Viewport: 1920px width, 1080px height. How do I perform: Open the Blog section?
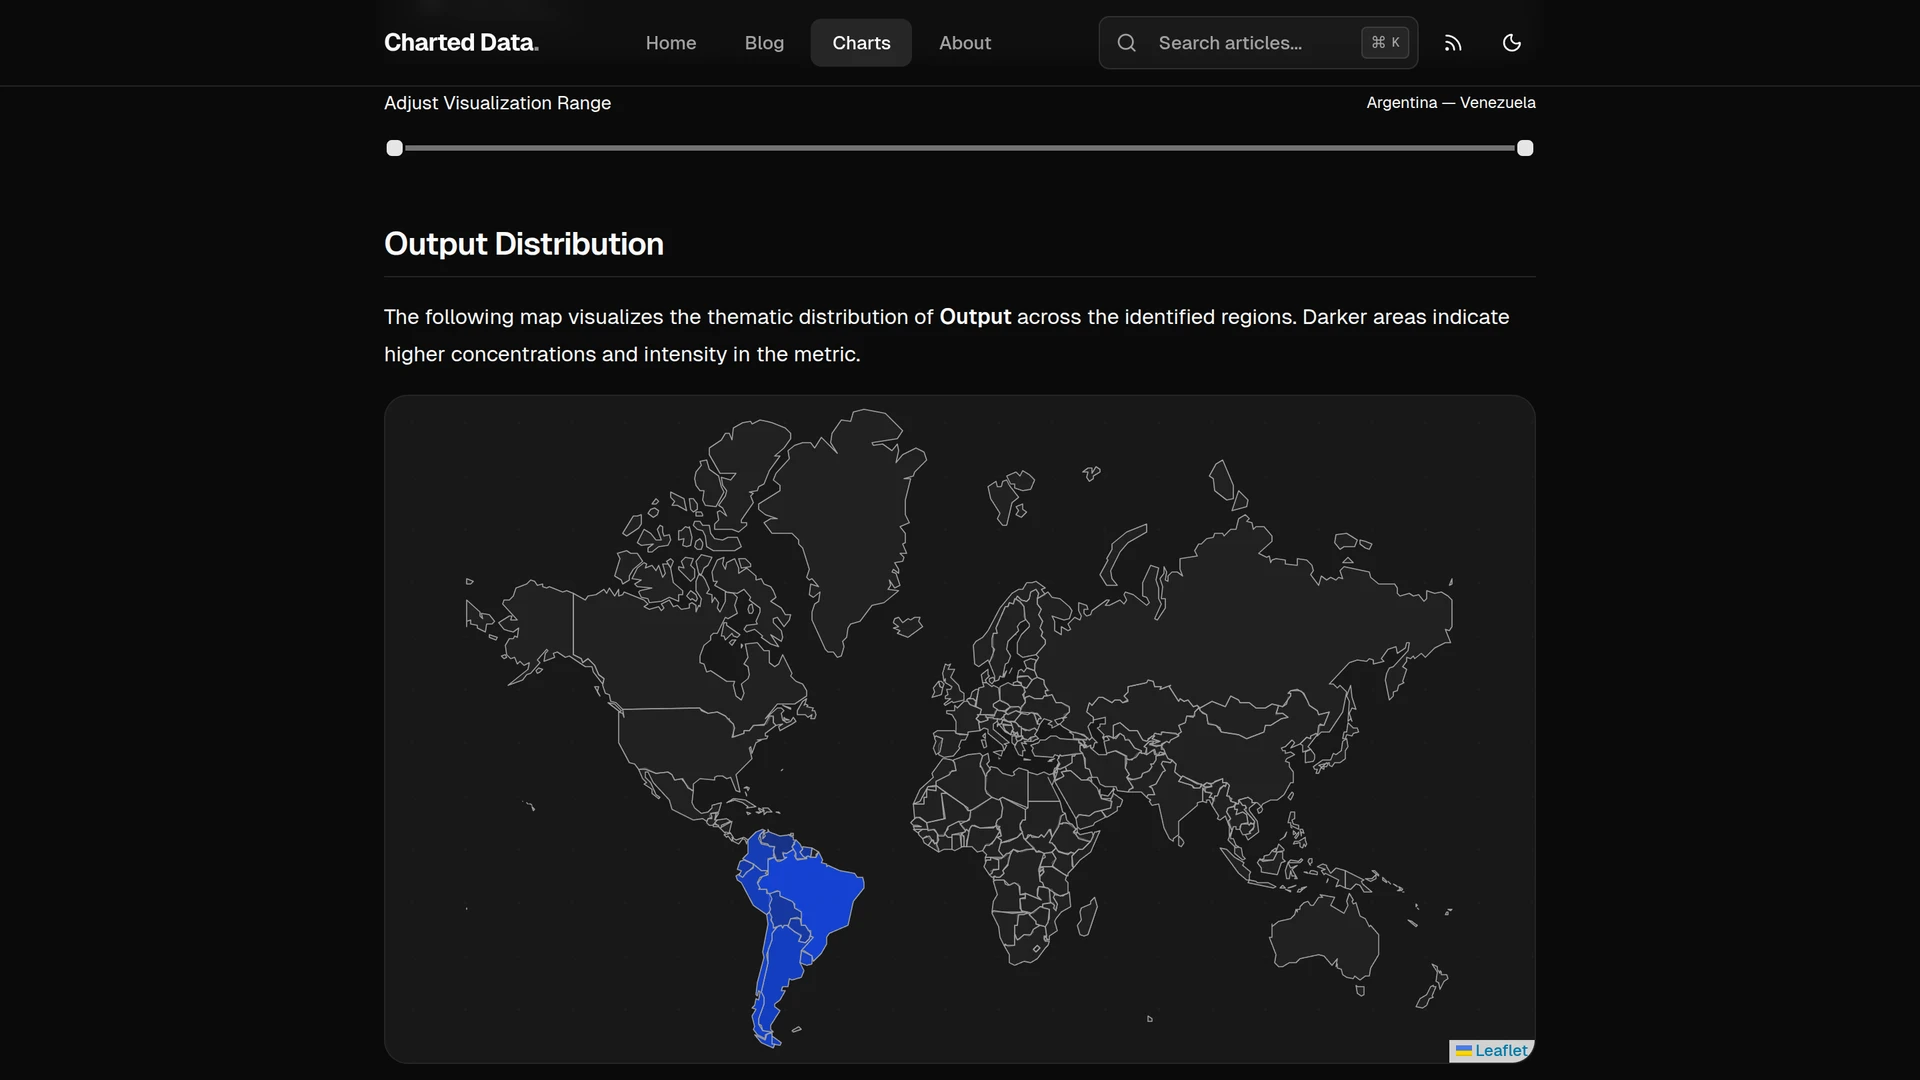(x=764, y=43)
